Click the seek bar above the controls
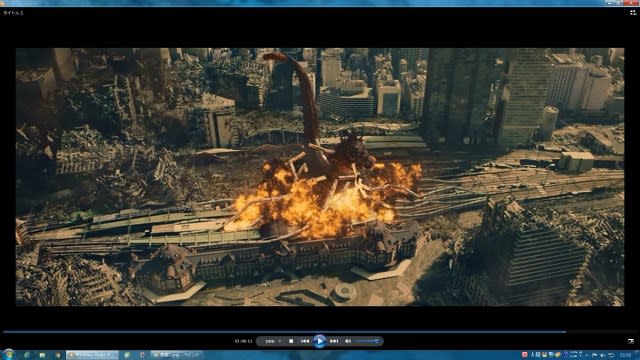This screenshot has height=360, width=640. pos(284,332)
